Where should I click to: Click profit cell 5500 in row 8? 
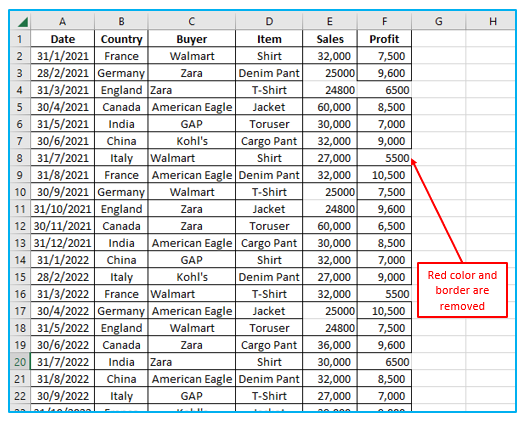tap(385, 158)
